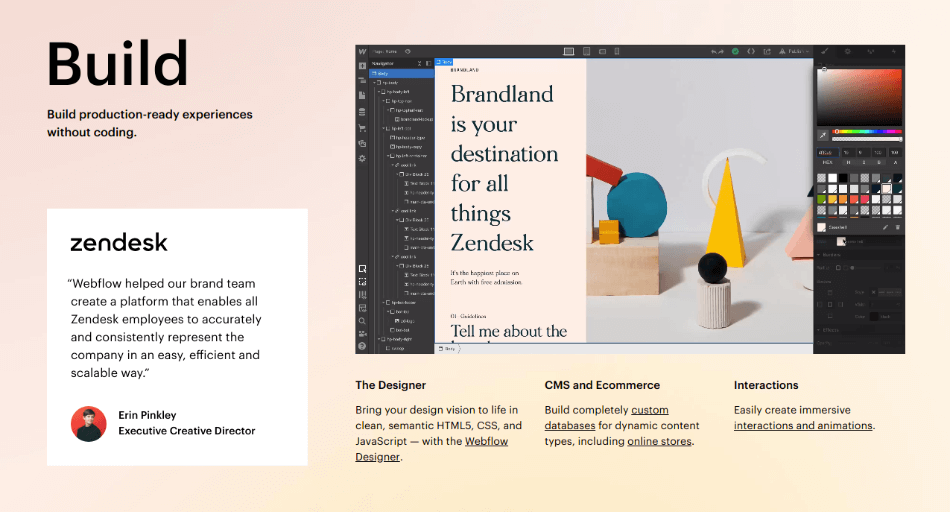
Task: Open the Navigator panel from the sidebar
Action: click(x=362, y=80)
